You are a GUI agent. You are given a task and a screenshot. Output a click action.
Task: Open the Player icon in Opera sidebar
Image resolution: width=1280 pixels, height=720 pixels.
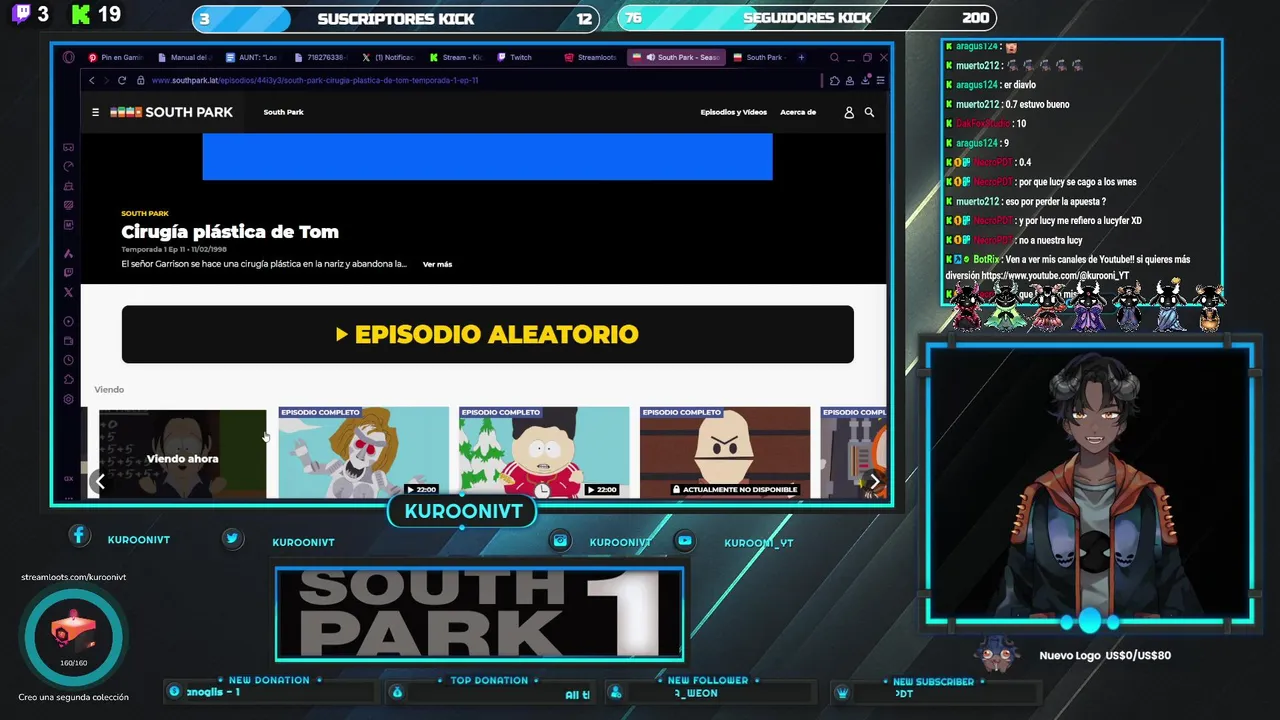(x=68, y=321)
